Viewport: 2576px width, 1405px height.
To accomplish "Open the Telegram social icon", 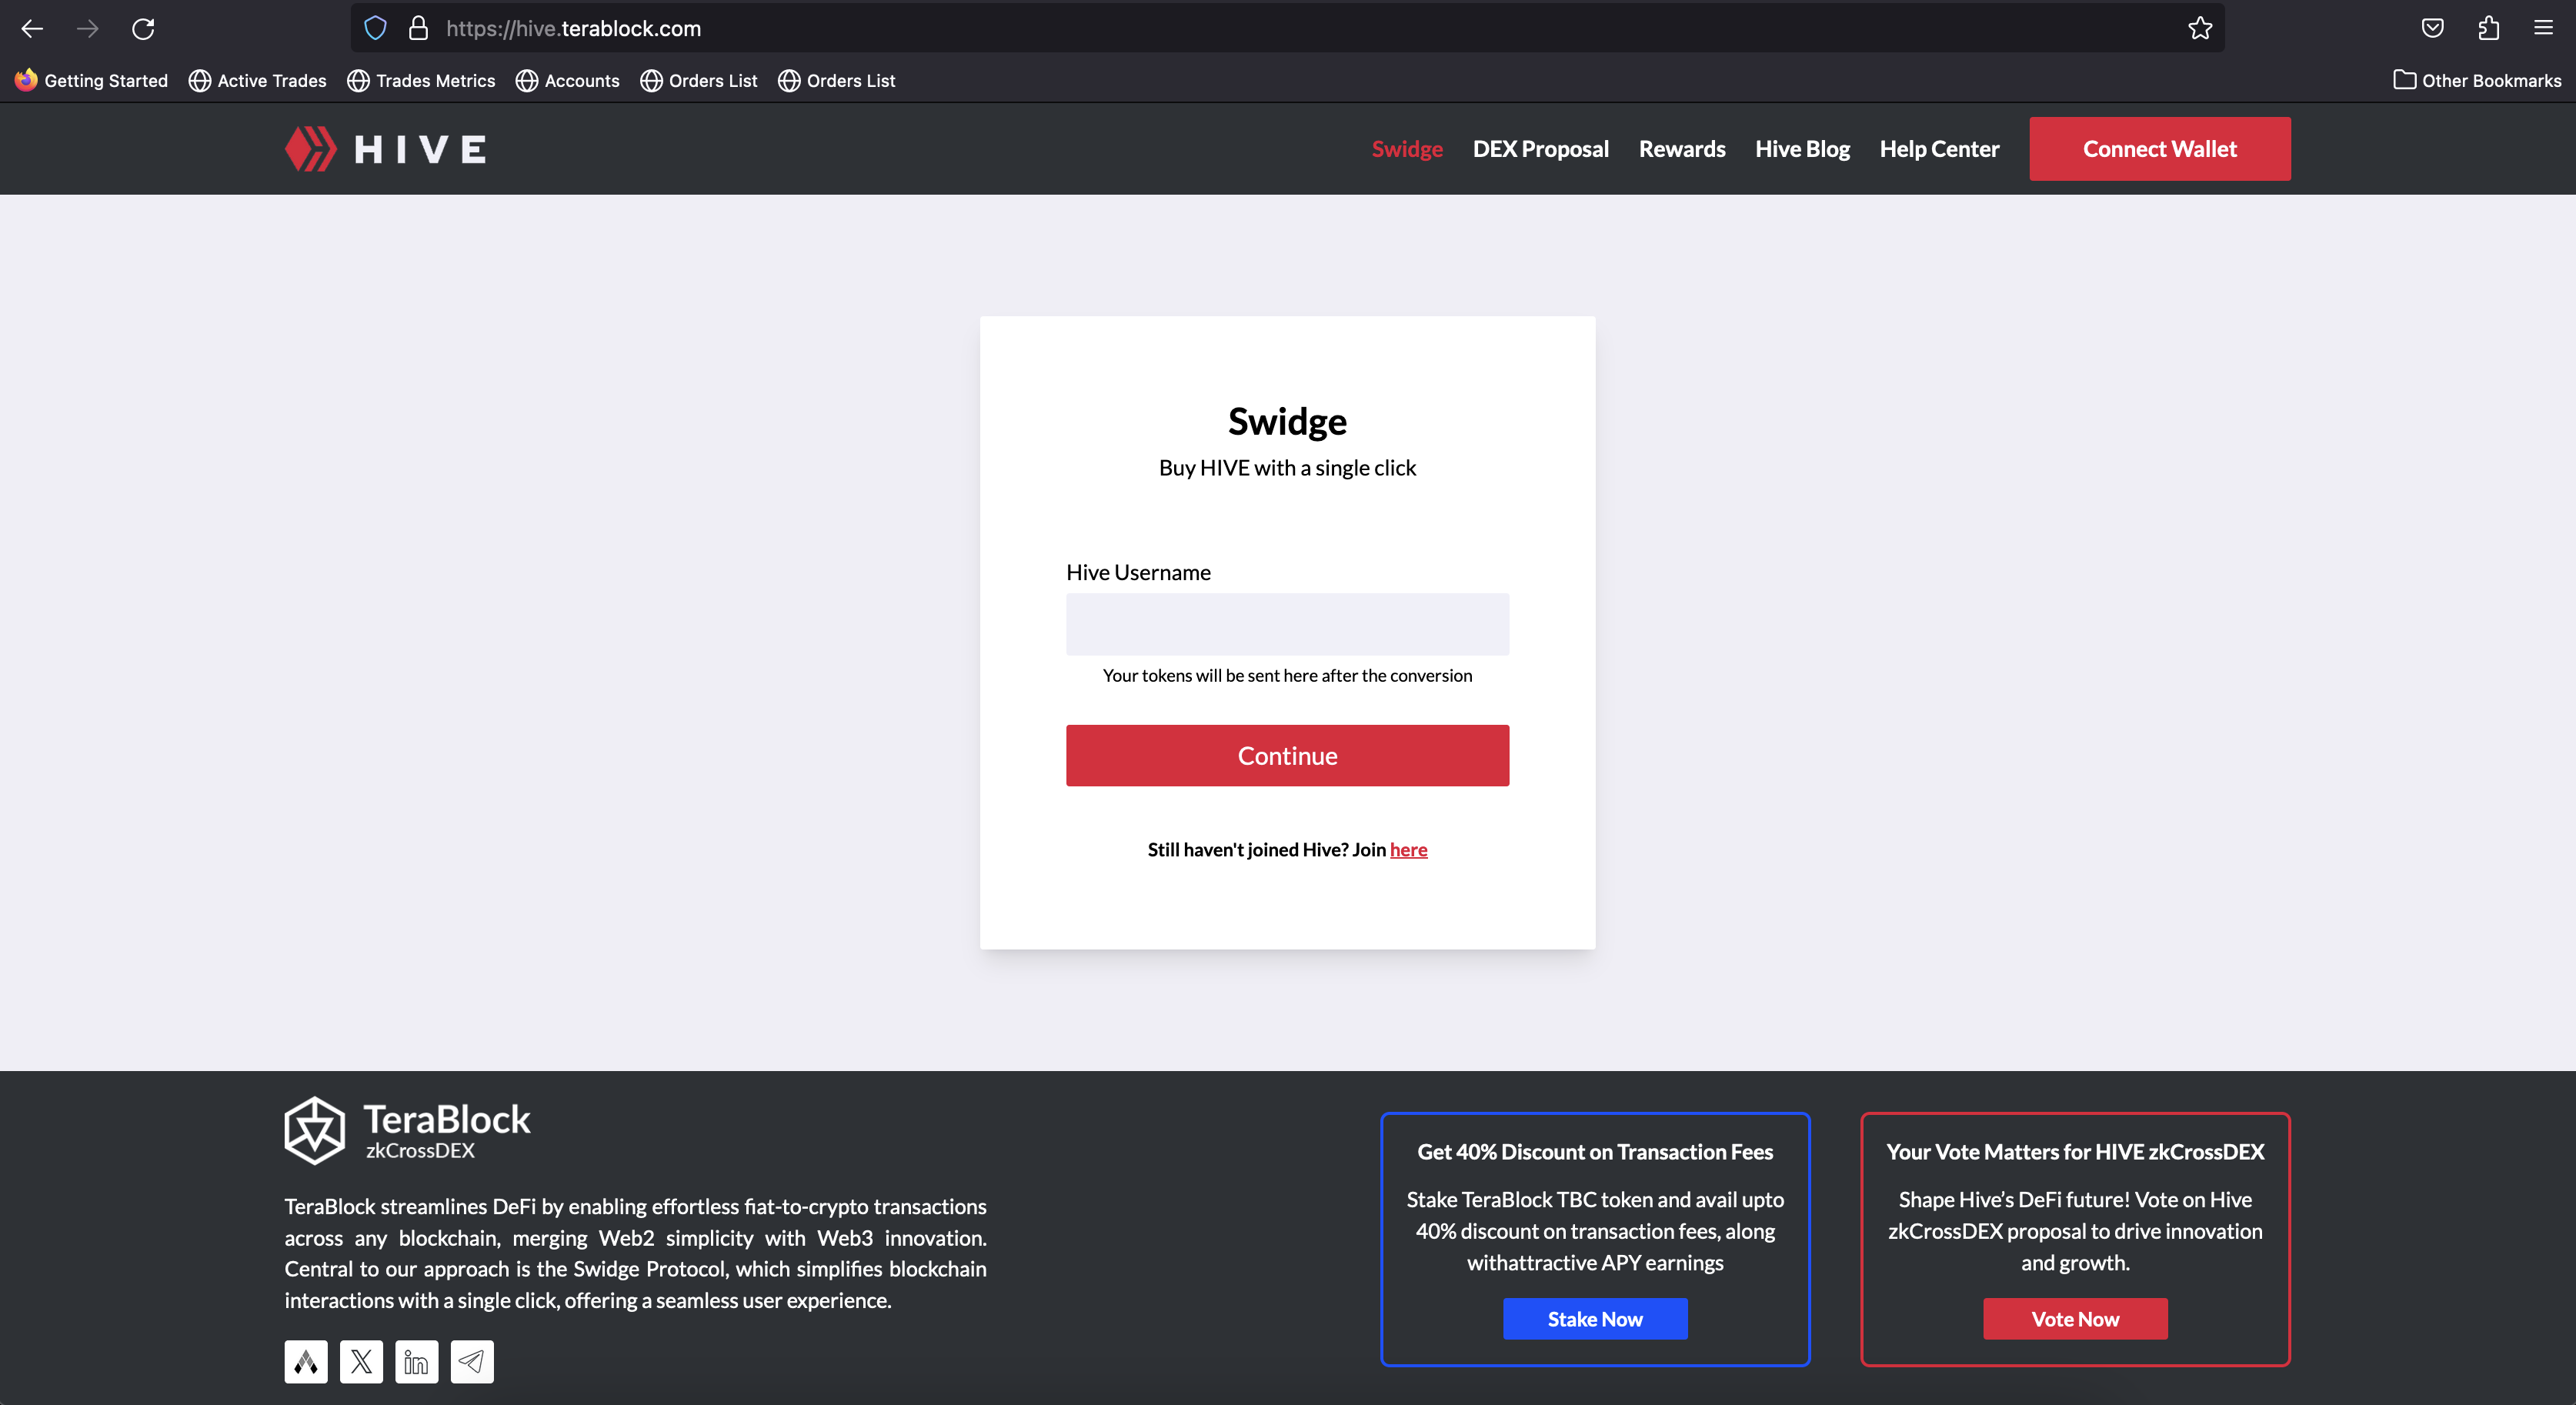I will tap(472, 1362).
